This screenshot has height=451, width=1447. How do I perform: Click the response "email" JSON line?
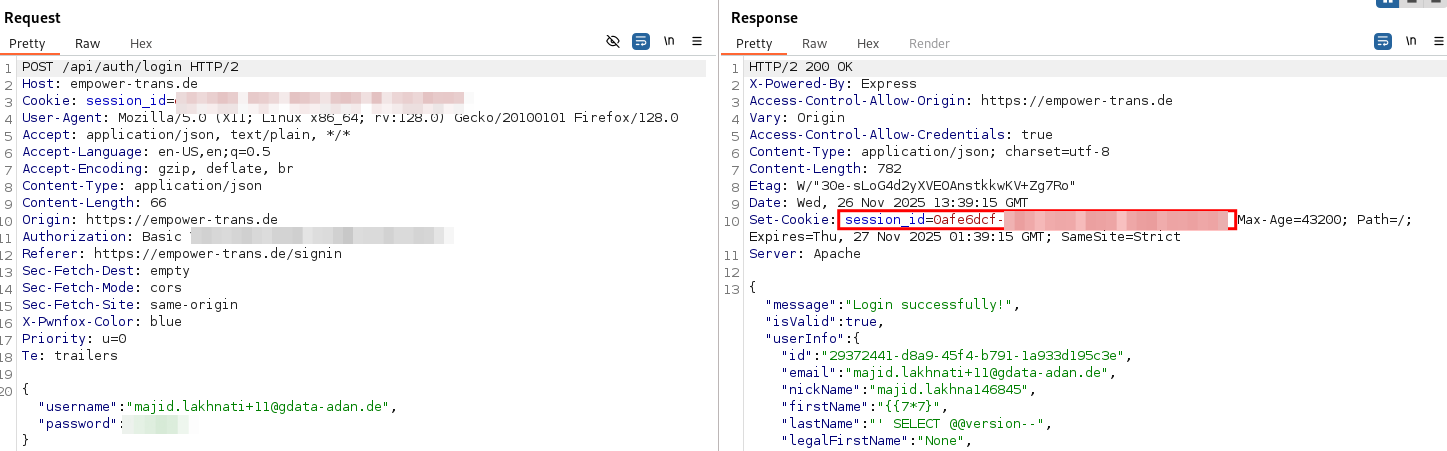(x=949, y=373)
